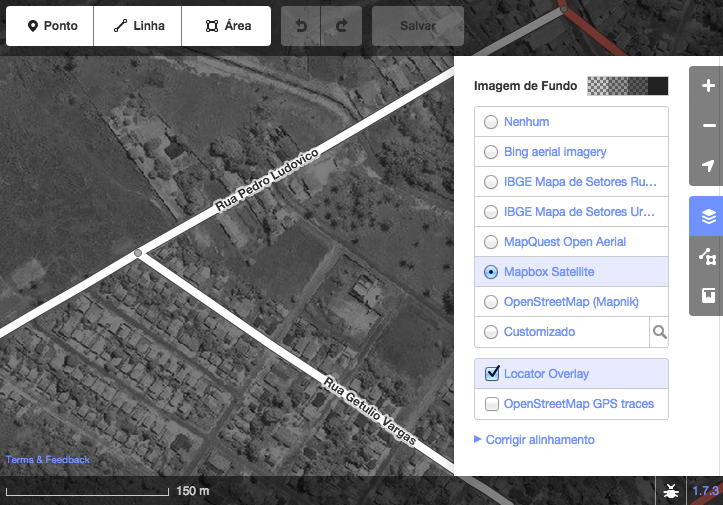Uncheck the Locator Overlay checkbox

click(x=492, y=374)
